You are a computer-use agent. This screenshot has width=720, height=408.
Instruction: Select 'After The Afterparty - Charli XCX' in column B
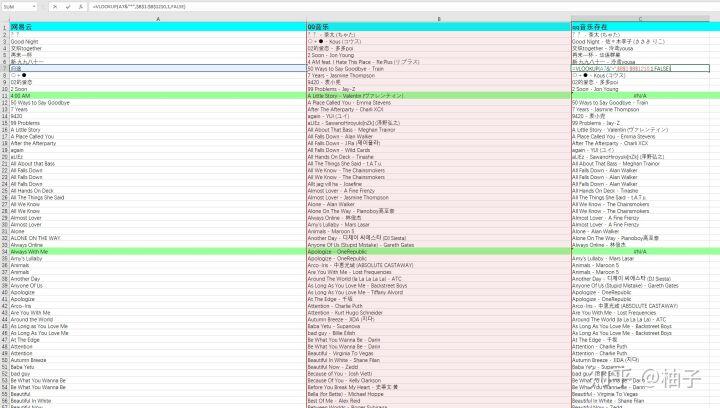tap(439, 110)
